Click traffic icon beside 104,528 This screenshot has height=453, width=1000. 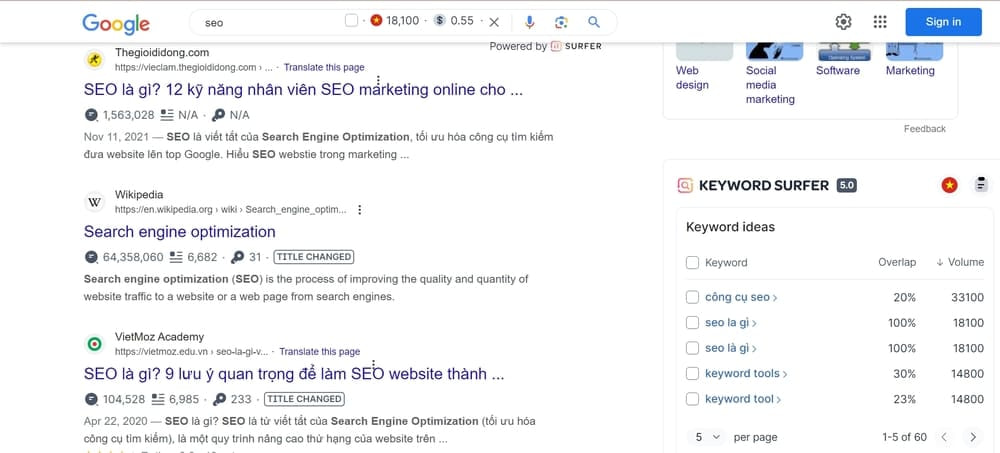(x=91, y=399)
